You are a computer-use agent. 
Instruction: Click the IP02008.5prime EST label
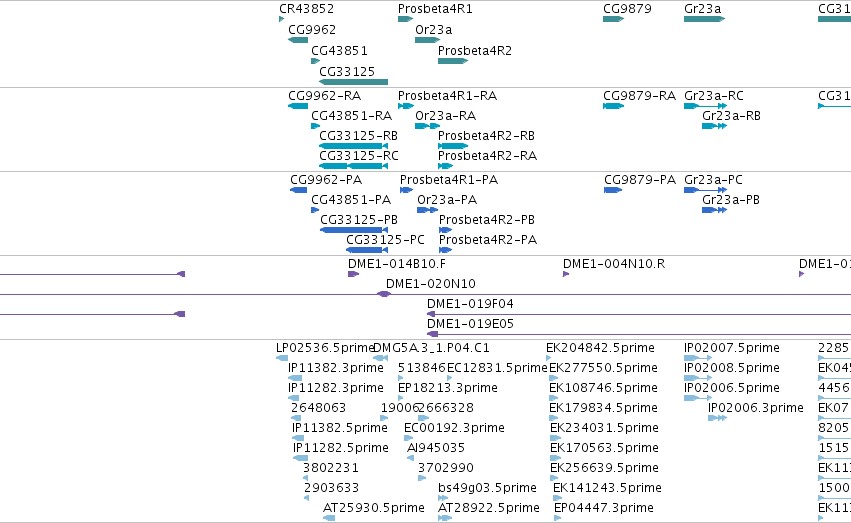tap(732, 368)
